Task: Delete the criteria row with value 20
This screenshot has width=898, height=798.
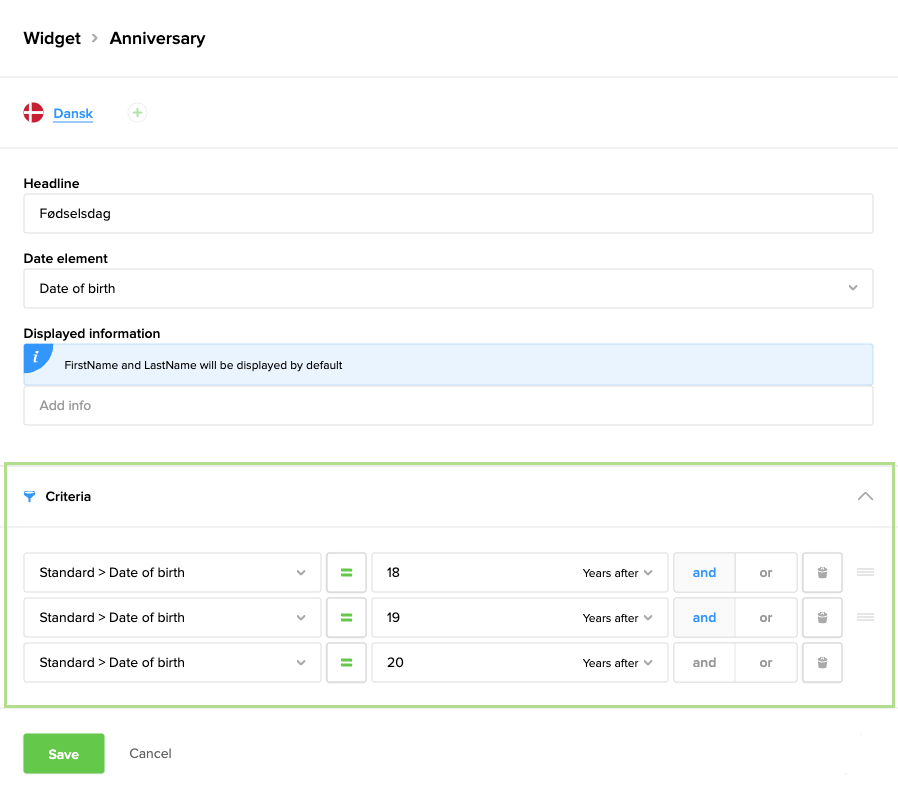Action: 822,663
